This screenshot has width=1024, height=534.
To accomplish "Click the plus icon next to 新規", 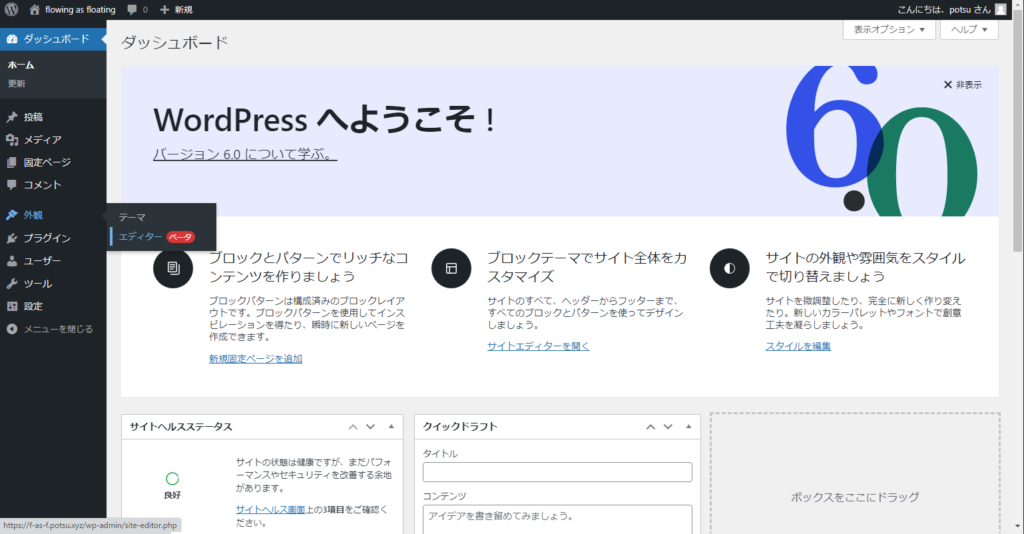I will coord(165,9).
